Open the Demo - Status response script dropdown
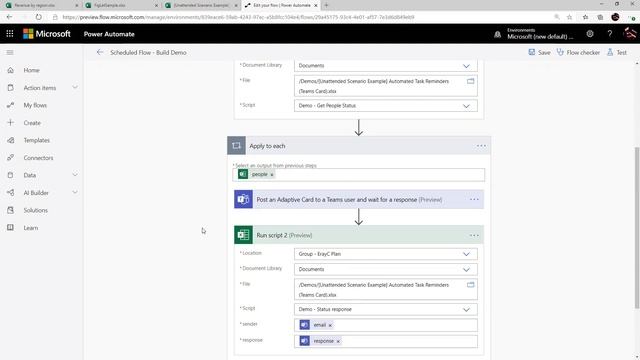The image size is (640, 360). pos(386,309)
